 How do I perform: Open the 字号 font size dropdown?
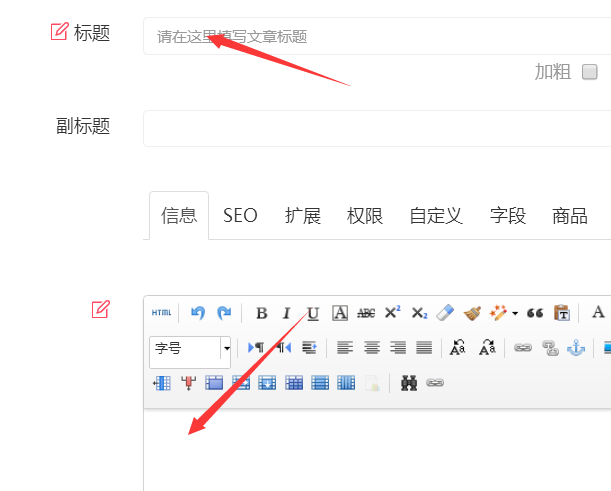click(226, 348)
